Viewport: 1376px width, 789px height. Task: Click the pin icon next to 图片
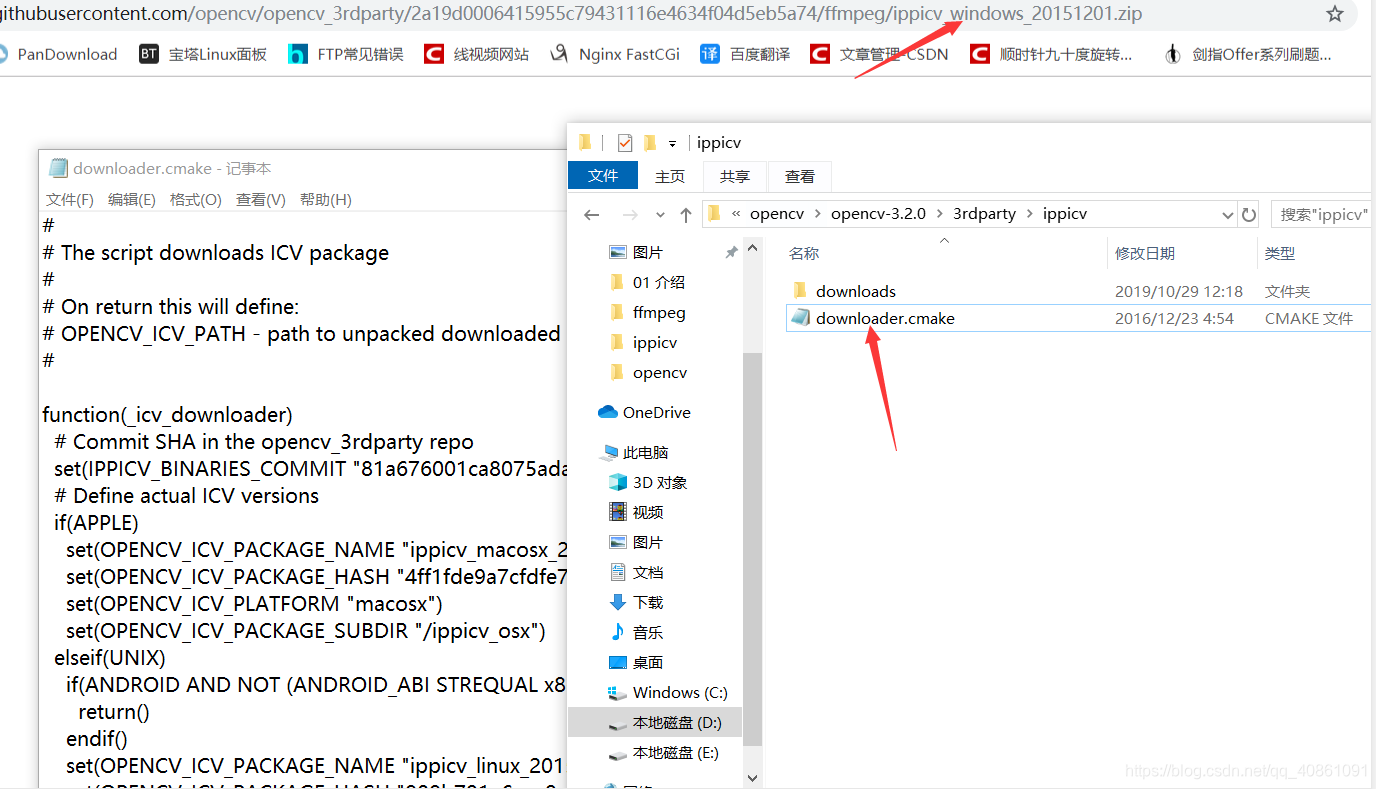[x=731, y=253]
